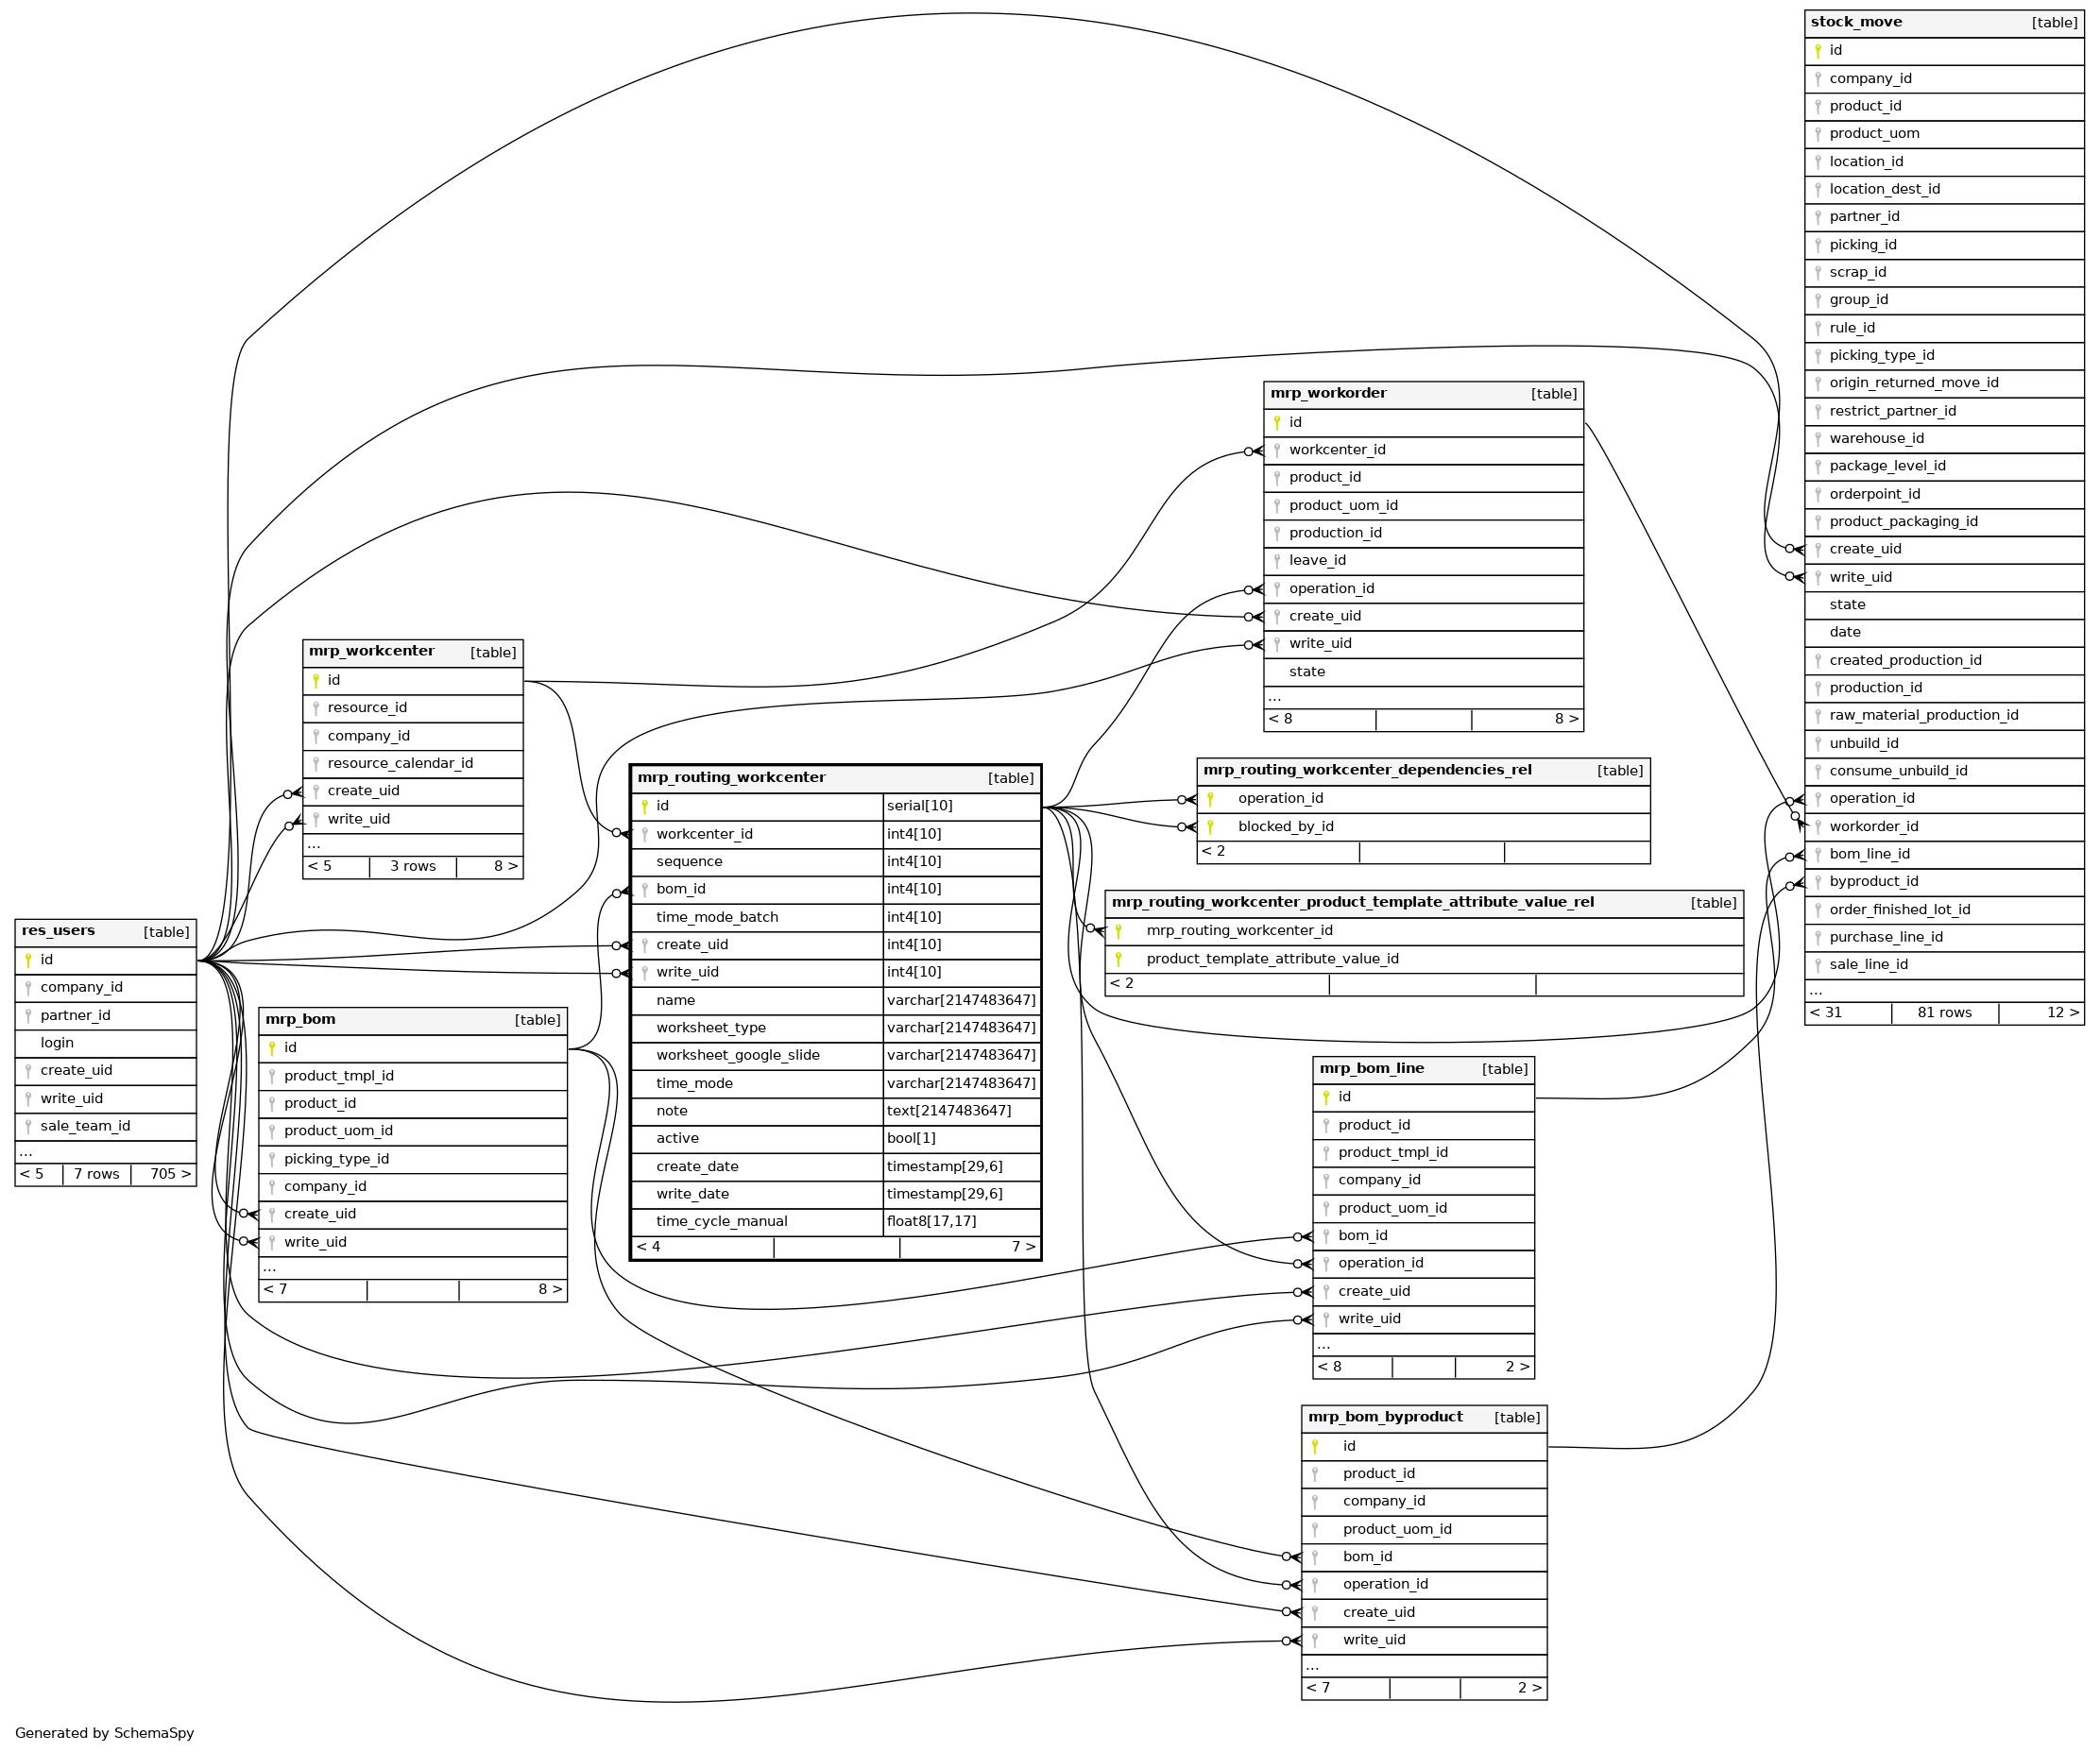
Task: Open the res_users table header
Action: click(x=58, y=931)
